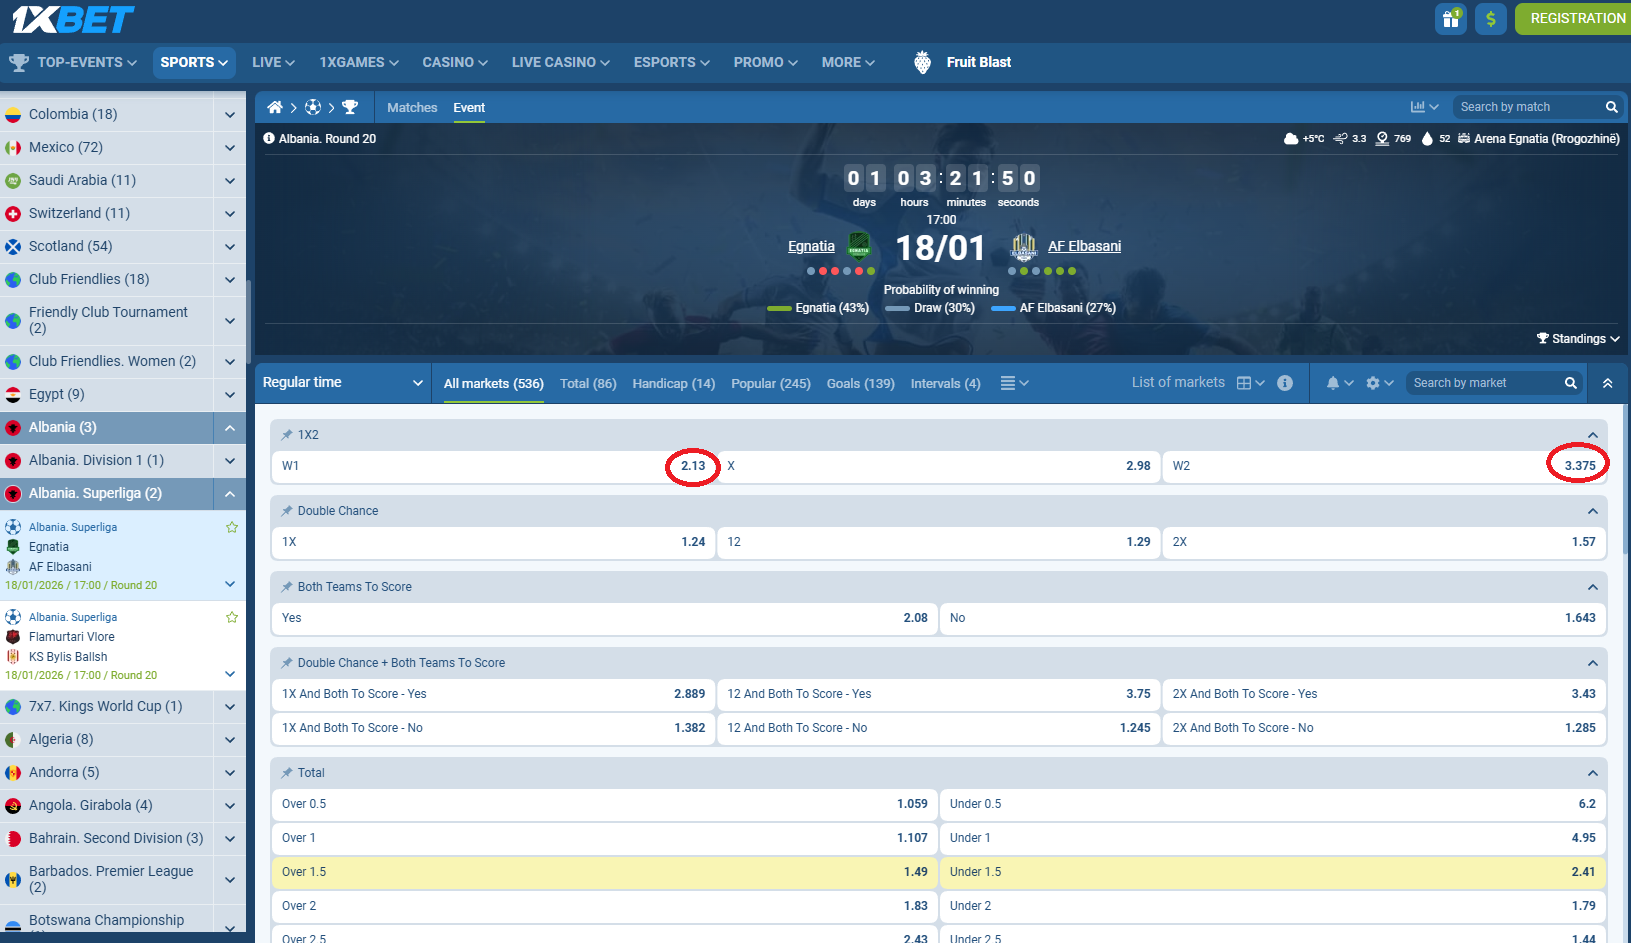This screenshot has height=943, width=1631.
Task: Switch to the Total (86) tab
Action: pyautogui.click(x=588, y=383)
